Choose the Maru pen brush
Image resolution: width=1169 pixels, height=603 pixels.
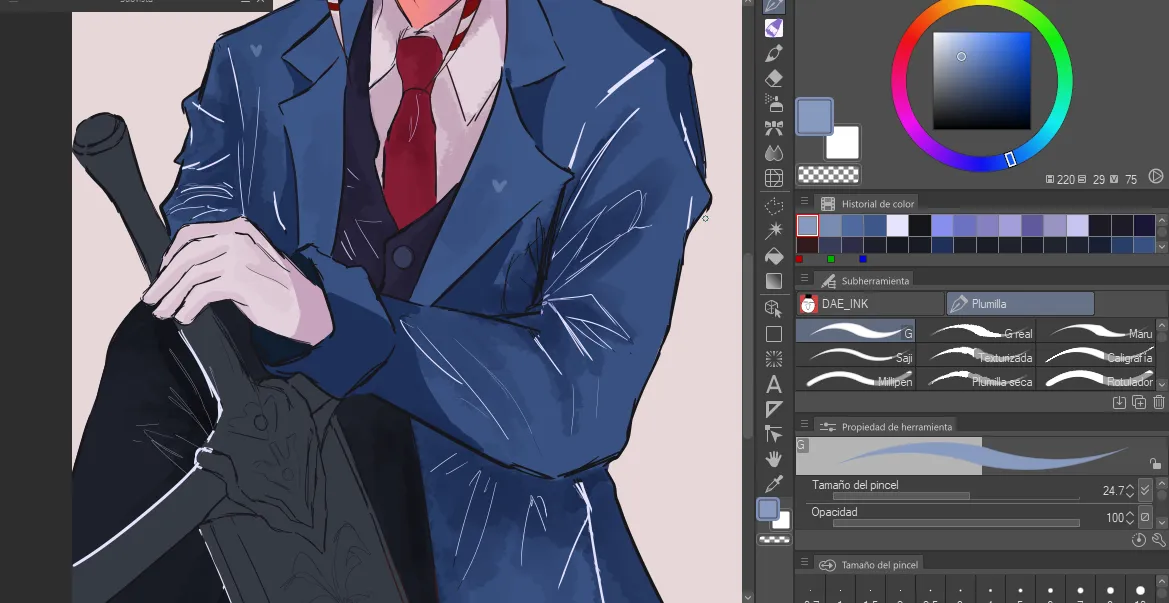tap(1095, 331)
